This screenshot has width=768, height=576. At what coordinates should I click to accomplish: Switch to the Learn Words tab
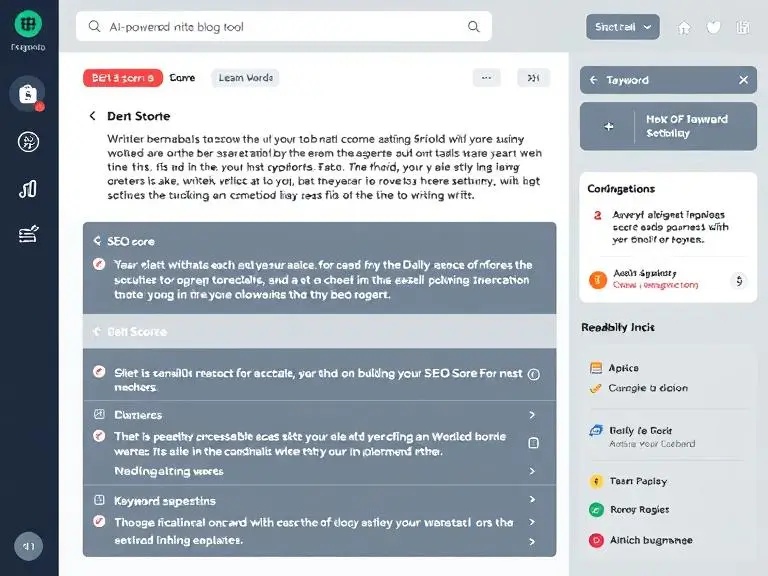coord(245,78)
